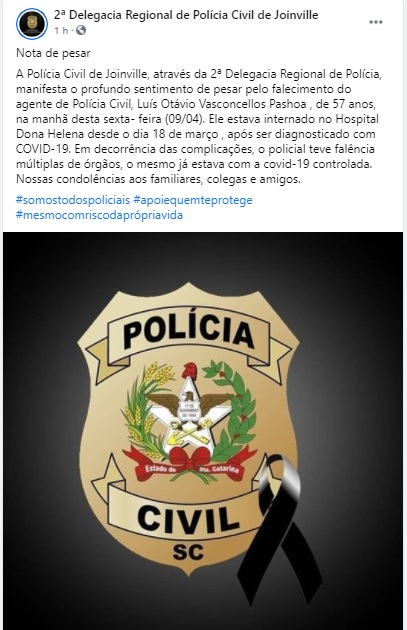Open the page's profile avatar picture
407x630 pixels.
(33, 23)
